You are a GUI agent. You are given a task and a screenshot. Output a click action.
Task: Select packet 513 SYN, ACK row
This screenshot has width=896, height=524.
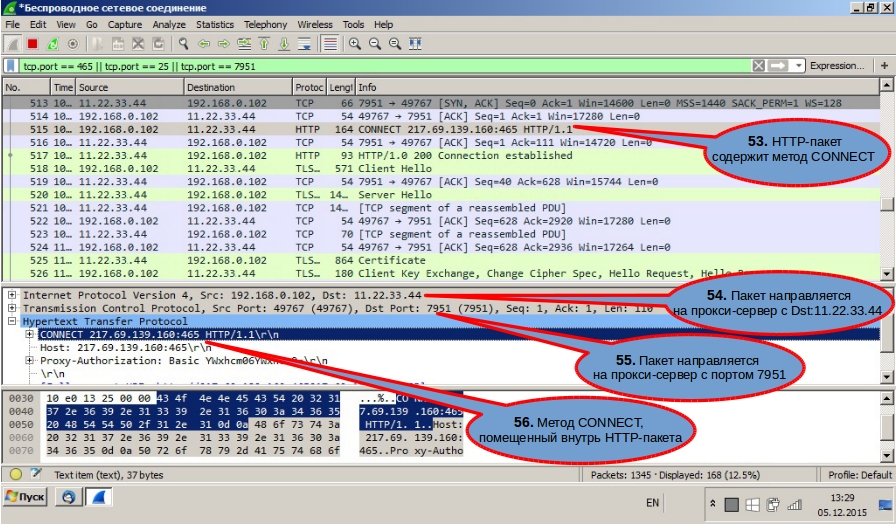point(440,103)
